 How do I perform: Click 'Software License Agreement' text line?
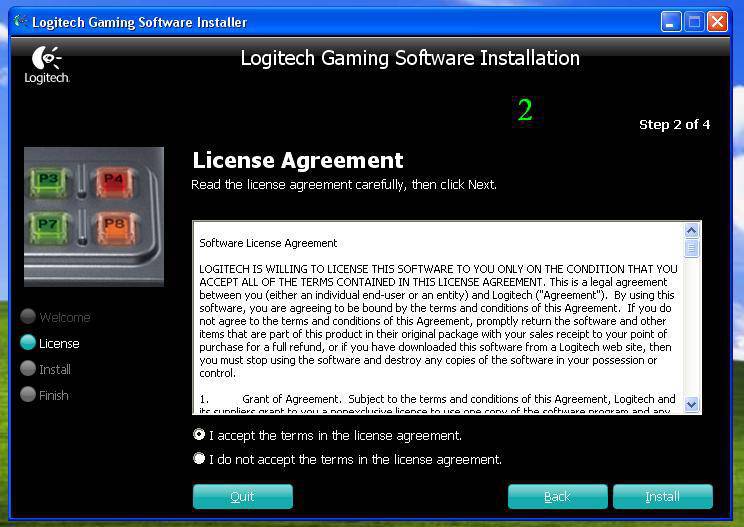(268, 243)
